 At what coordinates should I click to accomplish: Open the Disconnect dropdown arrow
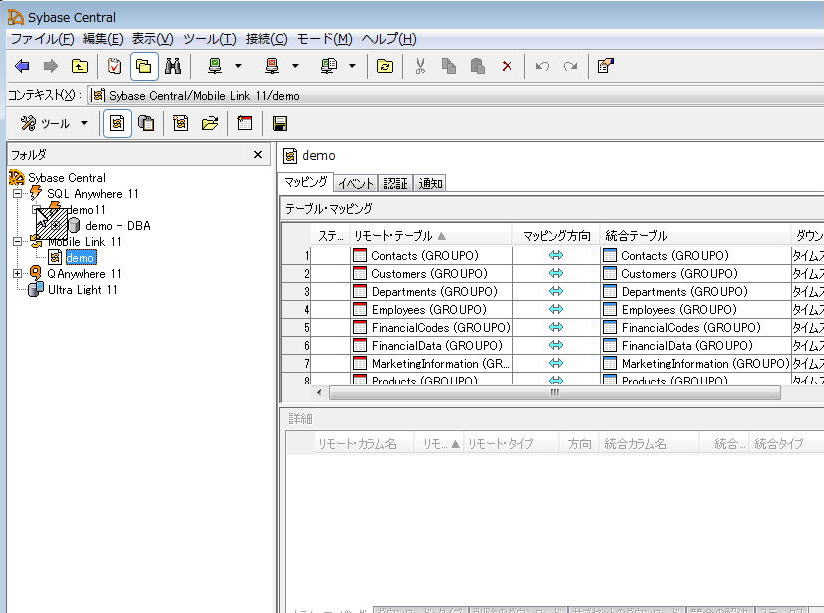pos(295,66)
